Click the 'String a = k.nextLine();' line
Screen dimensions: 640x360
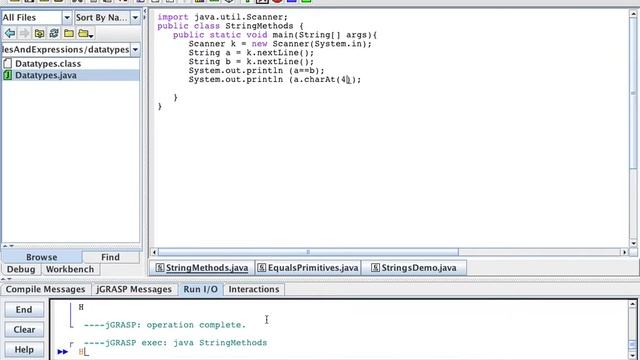pos(251,53)
